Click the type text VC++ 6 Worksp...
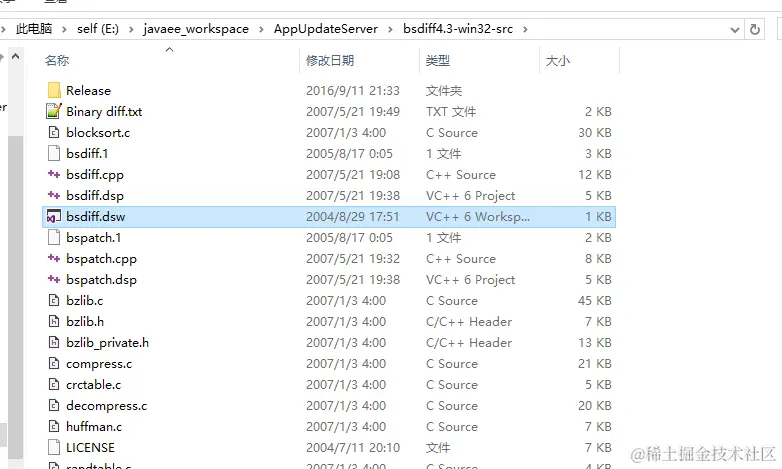782x469 pixels. click(x=477, y=217)
